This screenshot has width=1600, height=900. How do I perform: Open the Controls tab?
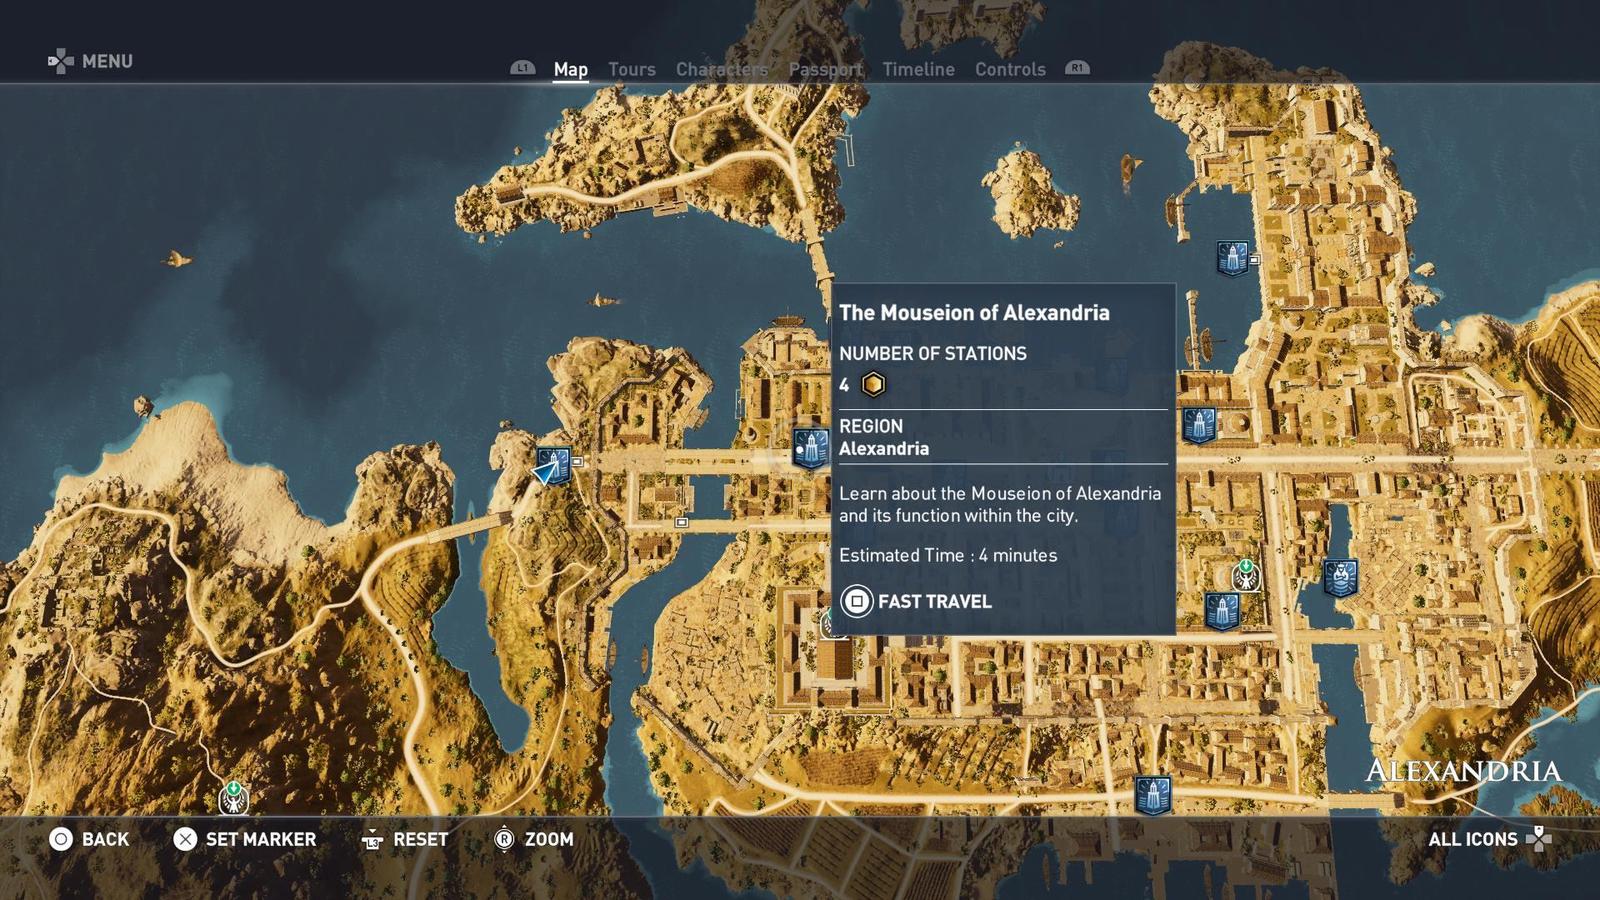click(1009, 69)
